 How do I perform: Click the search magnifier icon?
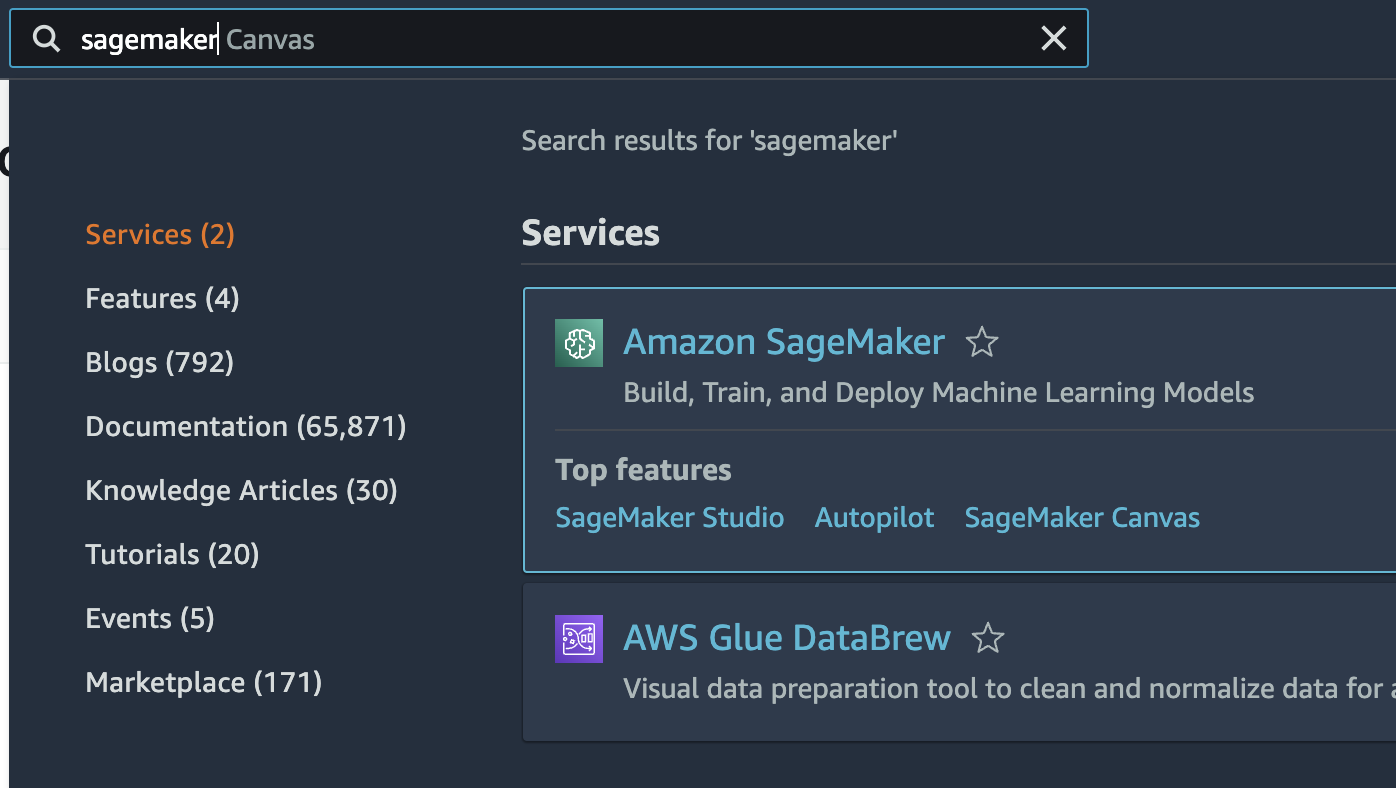(x=46, y=39)
